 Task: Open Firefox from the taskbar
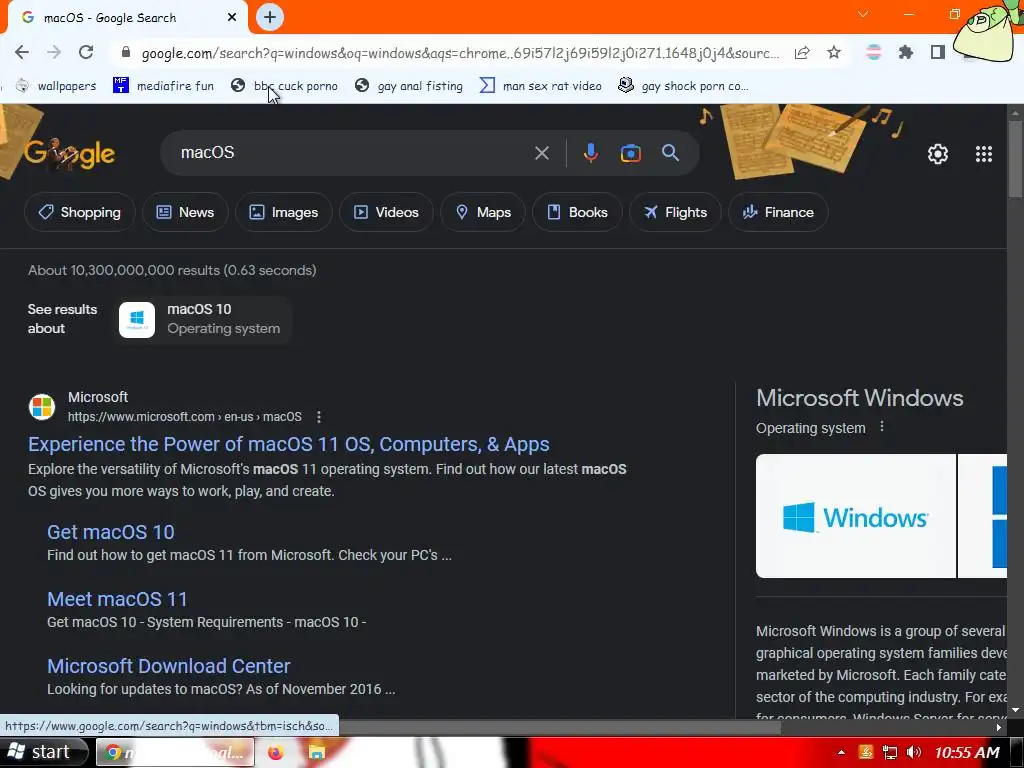coord(276,752)
